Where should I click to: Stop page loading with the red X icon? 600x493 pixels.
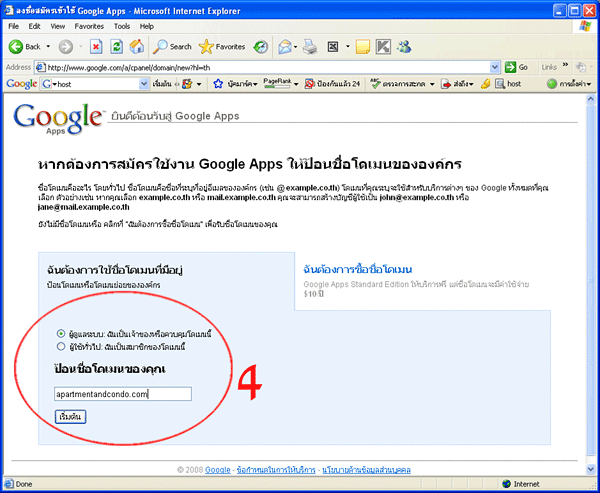tap(96, 47)
